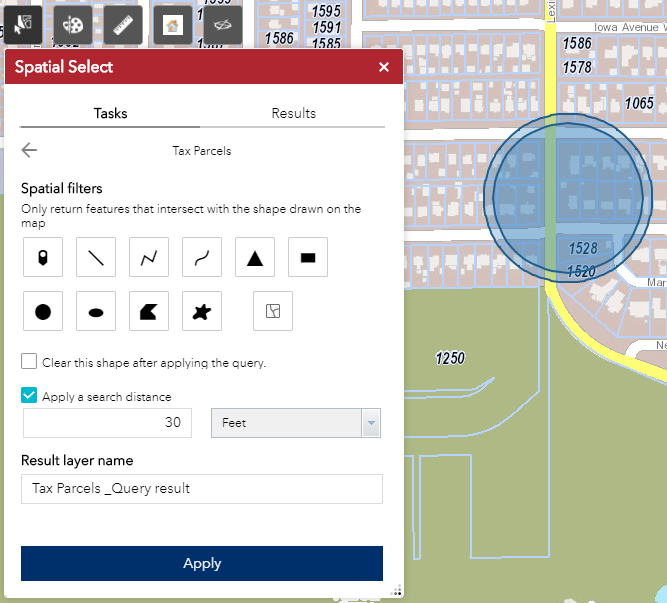Uncheck 'Apply a search distance'
Viewport: 667px width, 603px height.
(30, 396)
